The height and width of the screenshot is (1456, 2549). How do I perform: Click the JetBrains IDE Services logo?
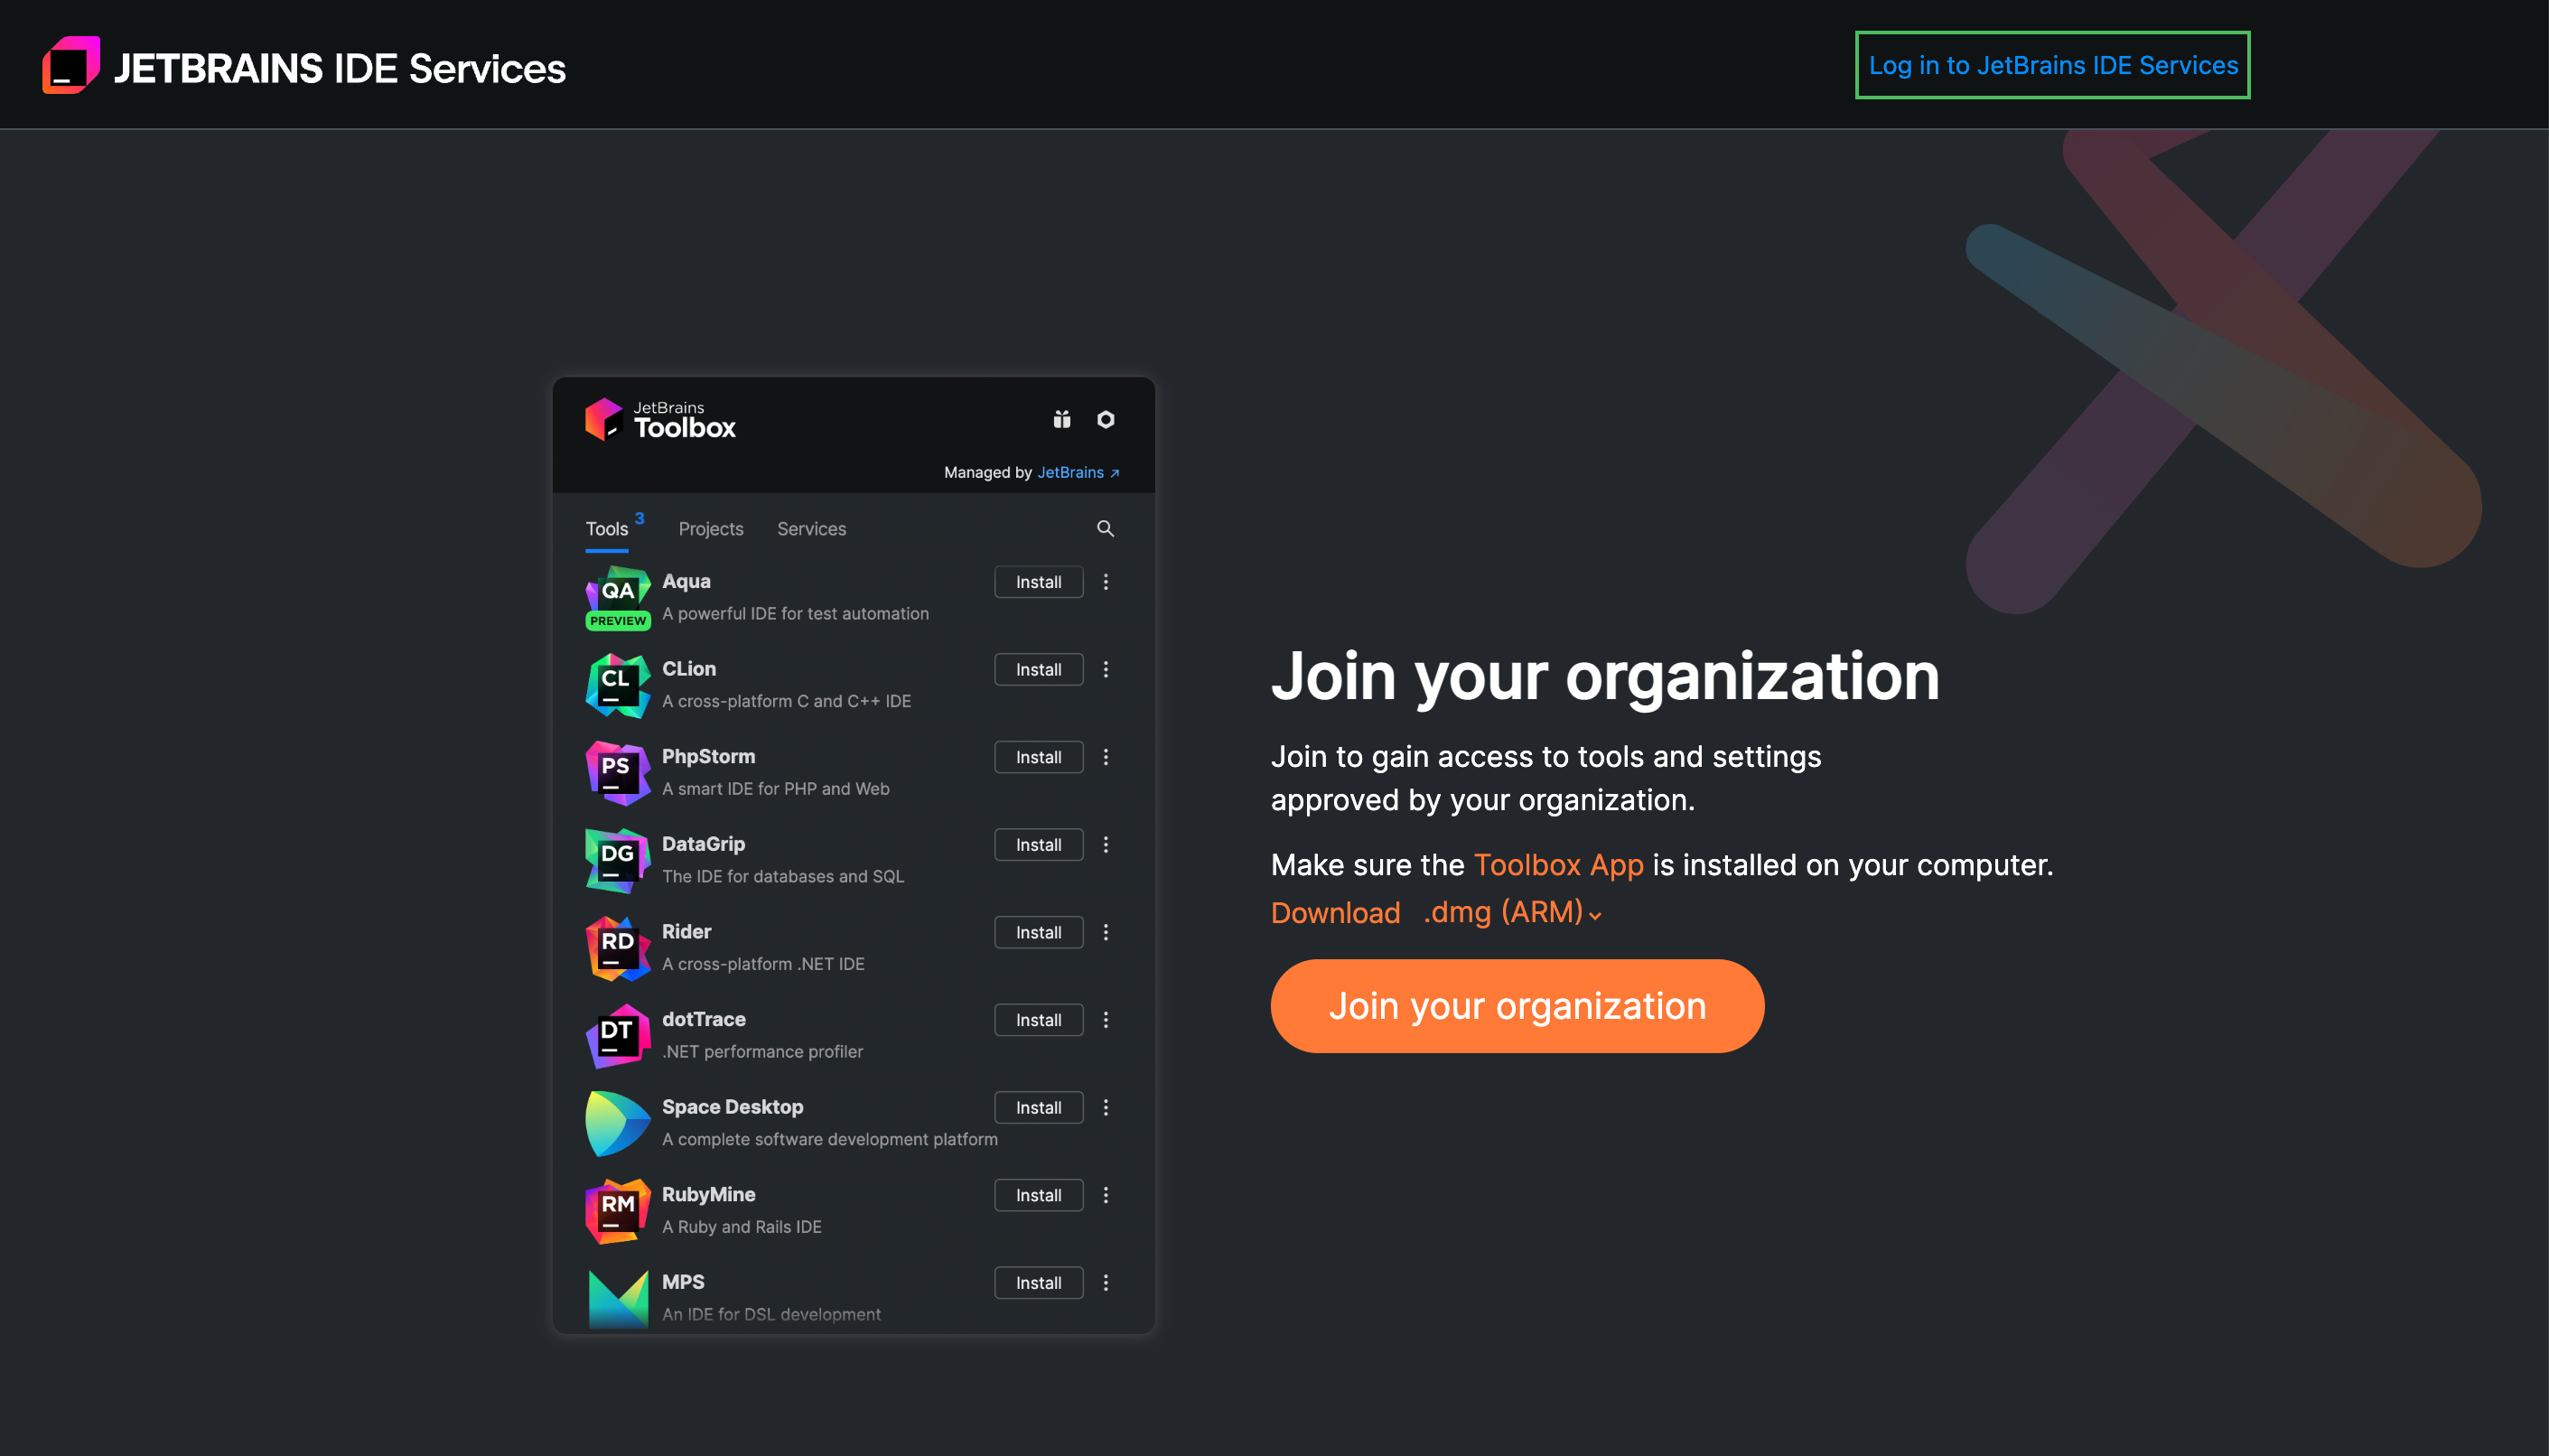(x=71, y=66)
